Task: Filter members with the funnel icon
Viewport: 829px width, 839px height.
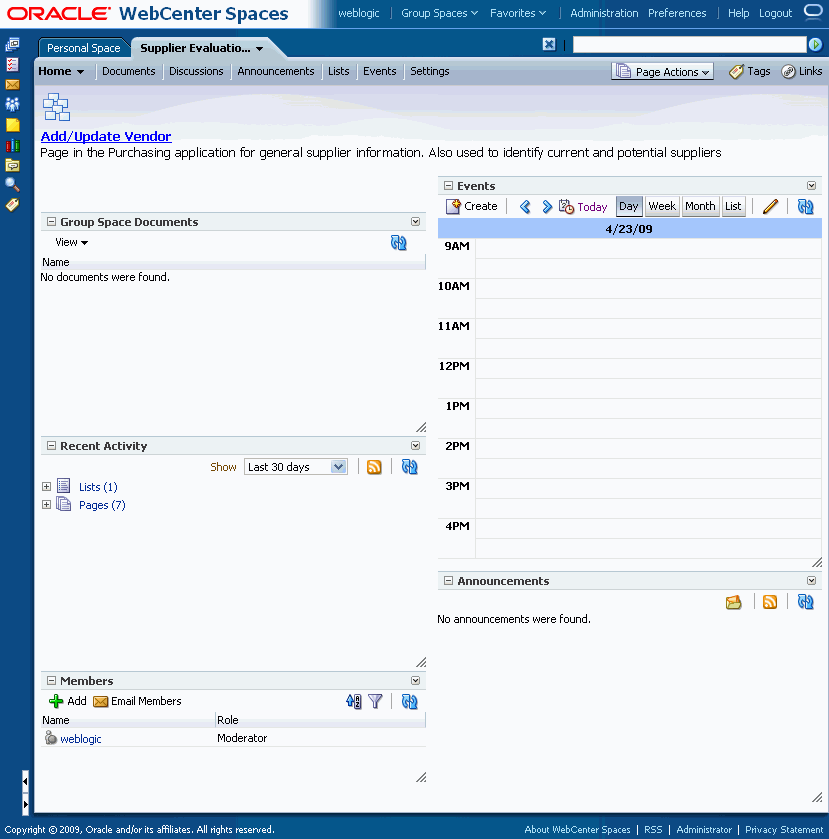Action: [x=375, y=701]
